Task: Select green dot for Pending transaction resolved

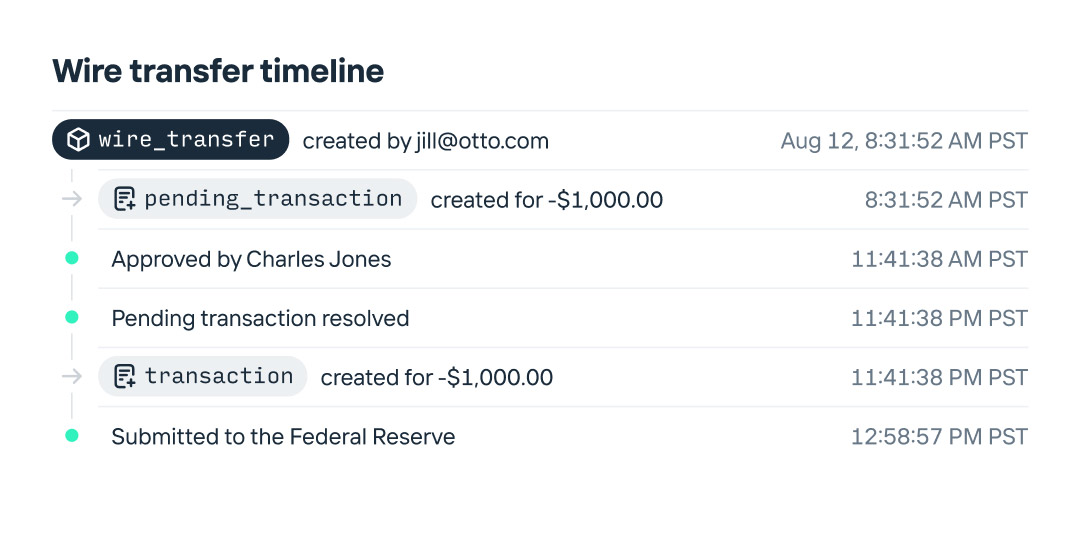Action: [71, 317]
